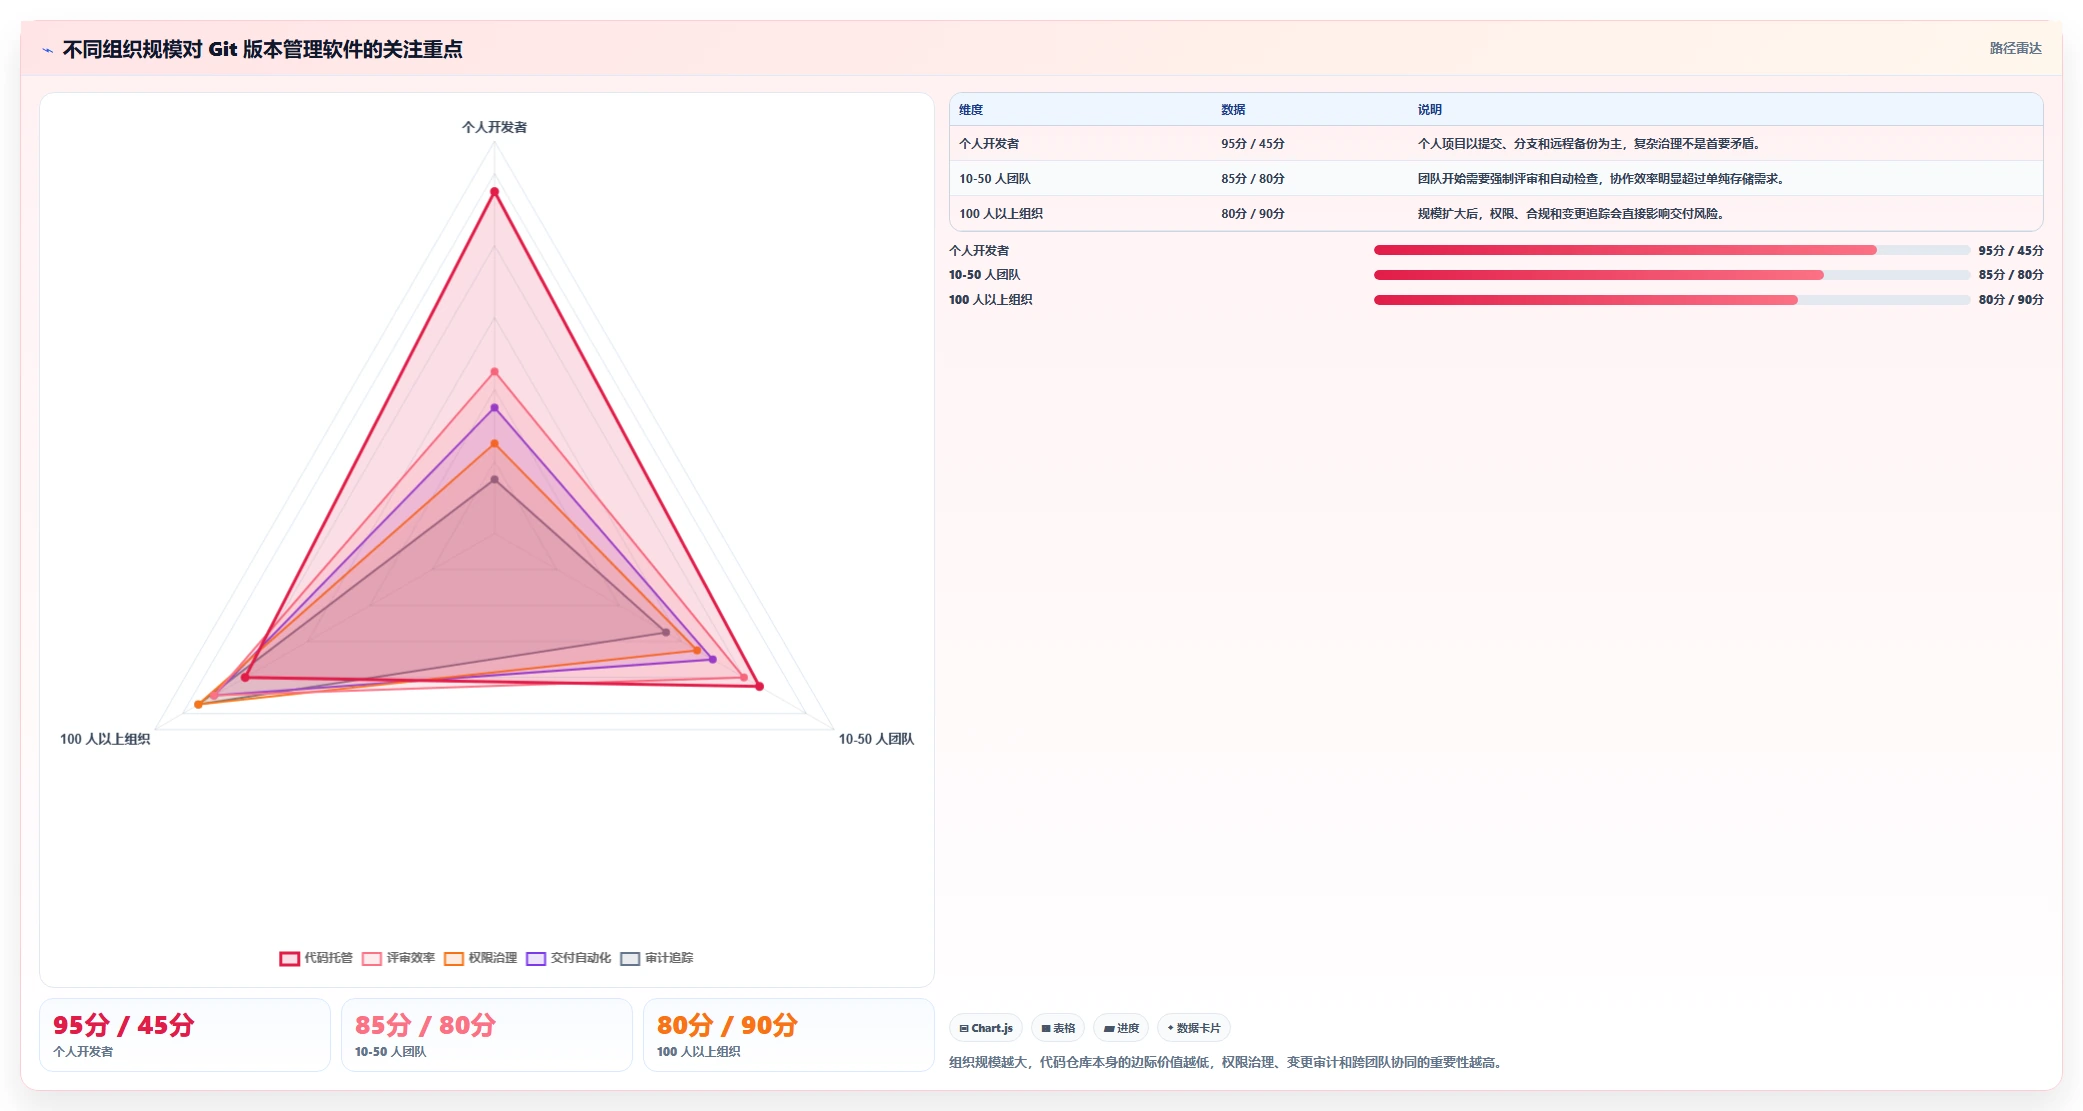Click the orange 权限治理 point on 10-50 人团队 axis
The width and height of the screenshot is (2083, 1111).
click(x=697, y=651)
